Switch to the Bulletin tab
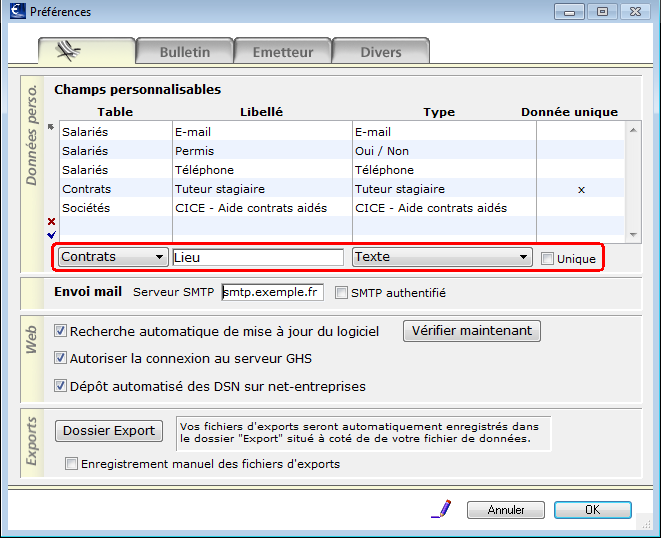The width and height of the screenshot is (661, 538). coord(185,51)
